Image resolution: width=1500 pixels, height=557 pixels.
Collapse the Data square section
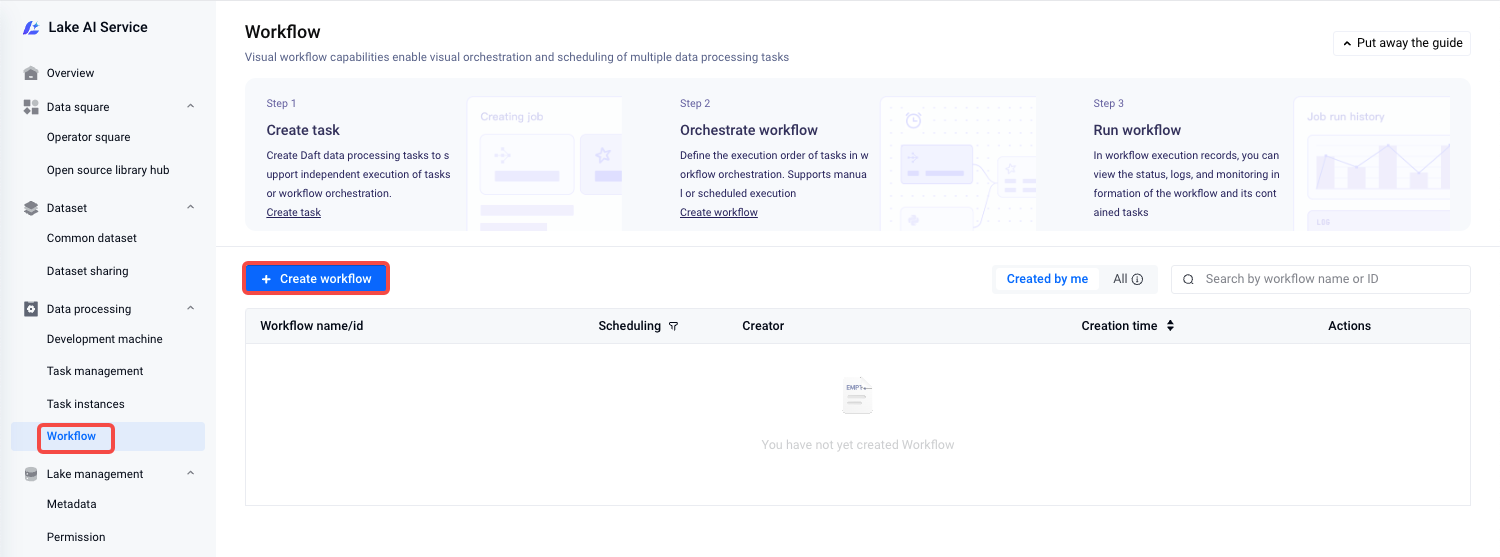[x=191, y=107]
